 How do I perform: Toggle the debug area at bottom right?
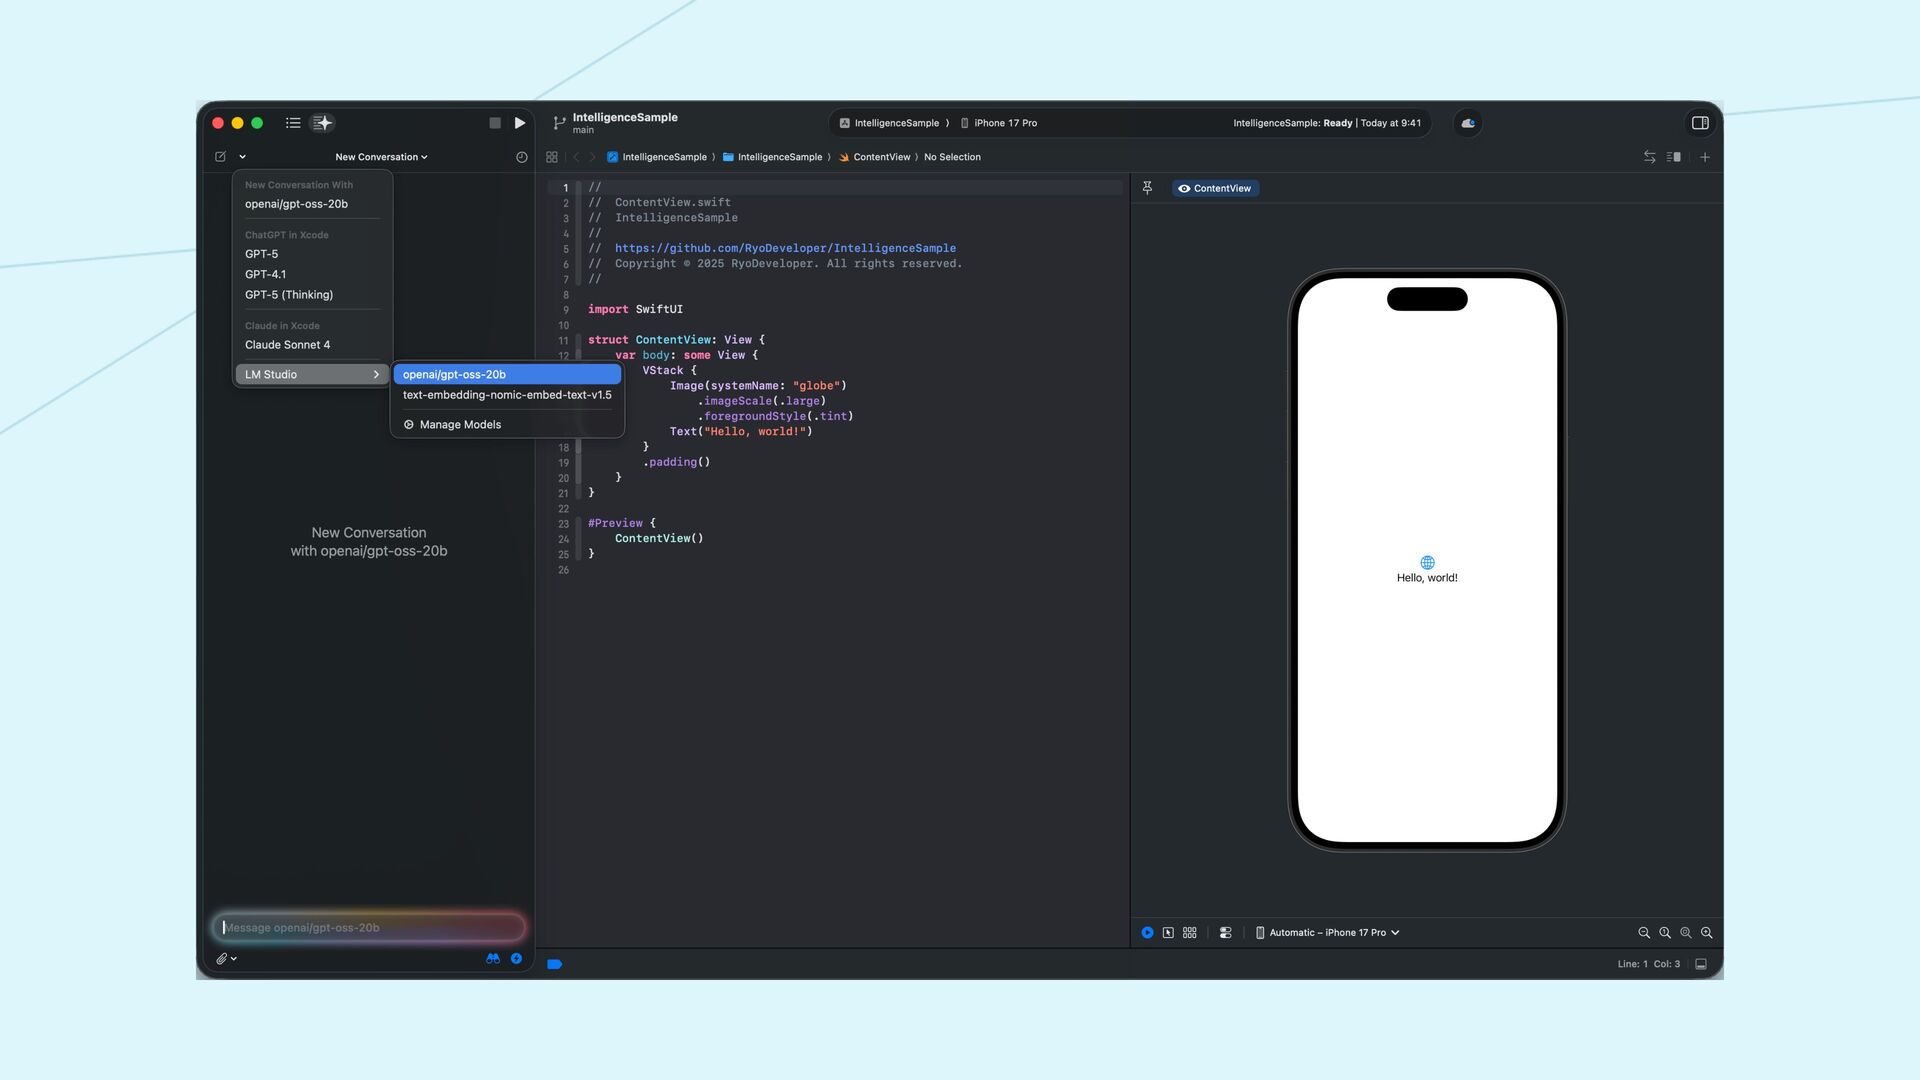[x=1701, y=964]
